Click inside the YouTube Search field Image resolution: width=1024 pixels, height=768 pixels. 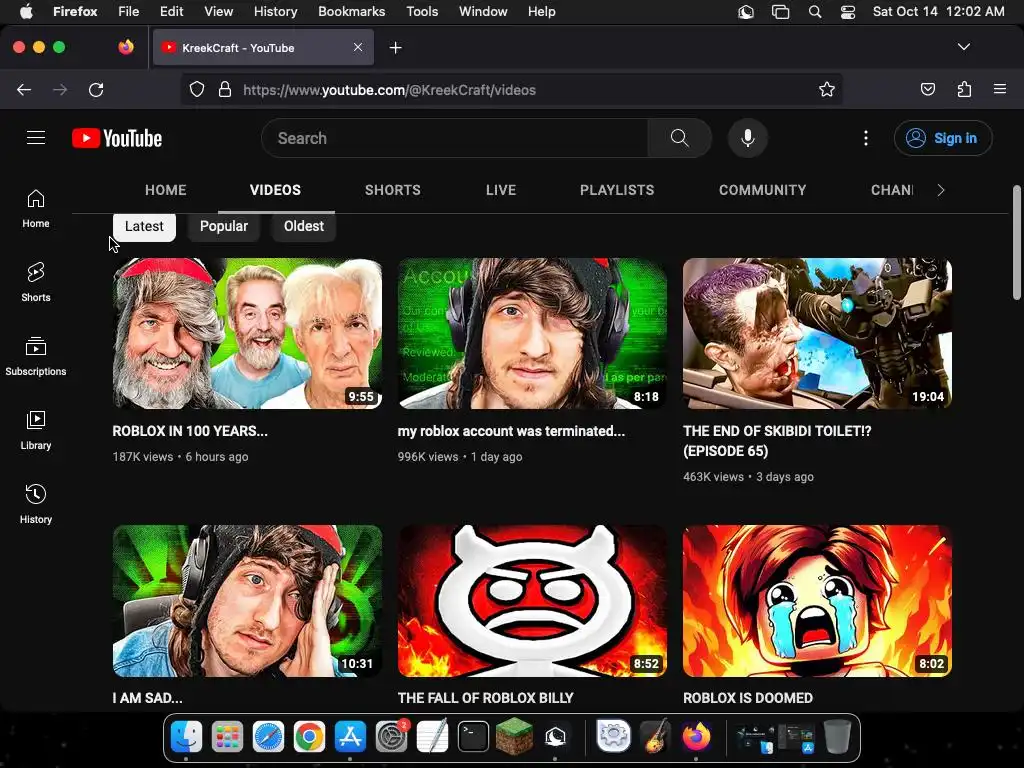(455, 138)
